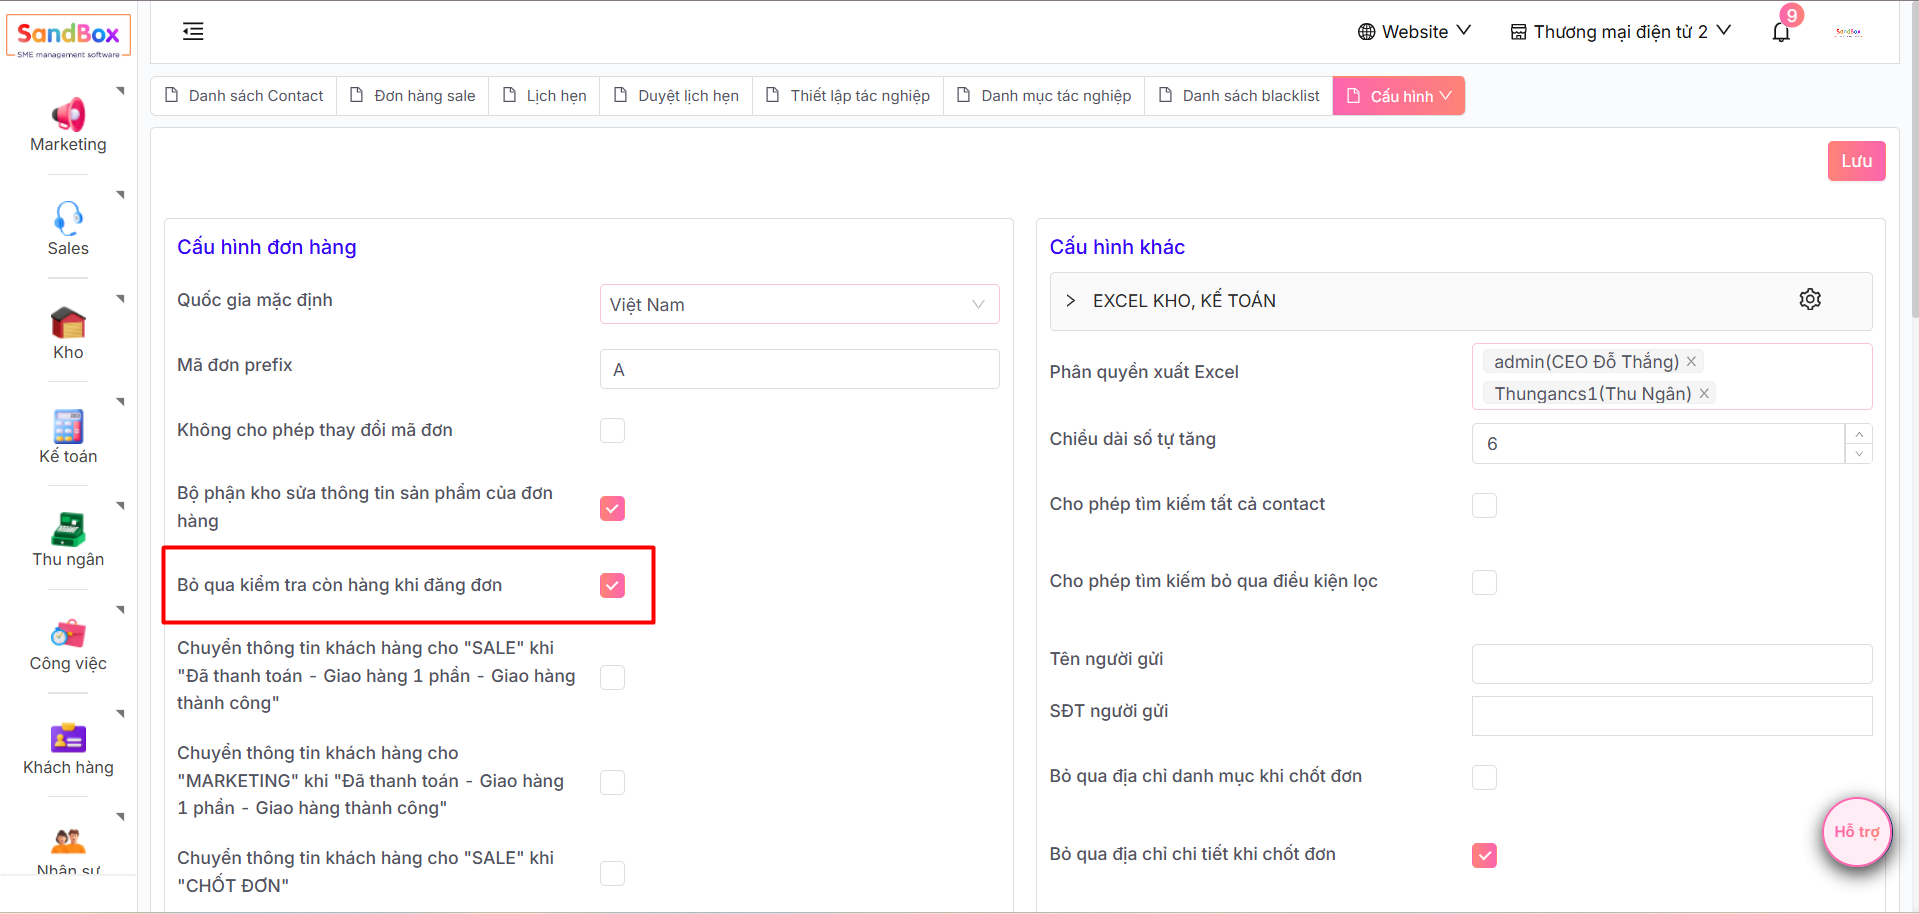
Task: Click the notification bell icon
Action: click(1781, 32)
